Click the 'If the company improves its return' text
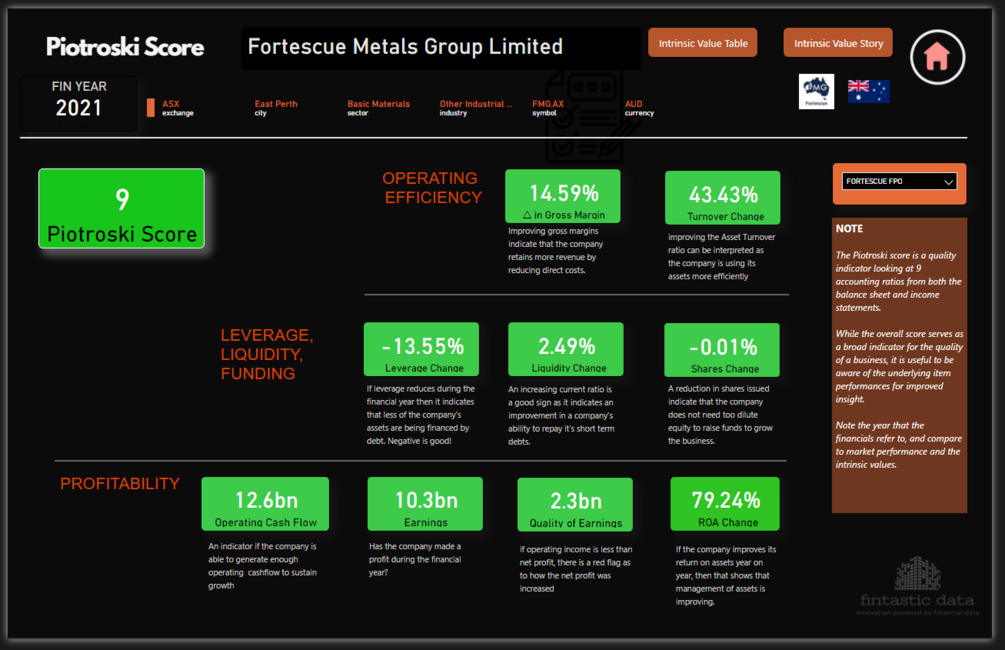 (726, 576)
